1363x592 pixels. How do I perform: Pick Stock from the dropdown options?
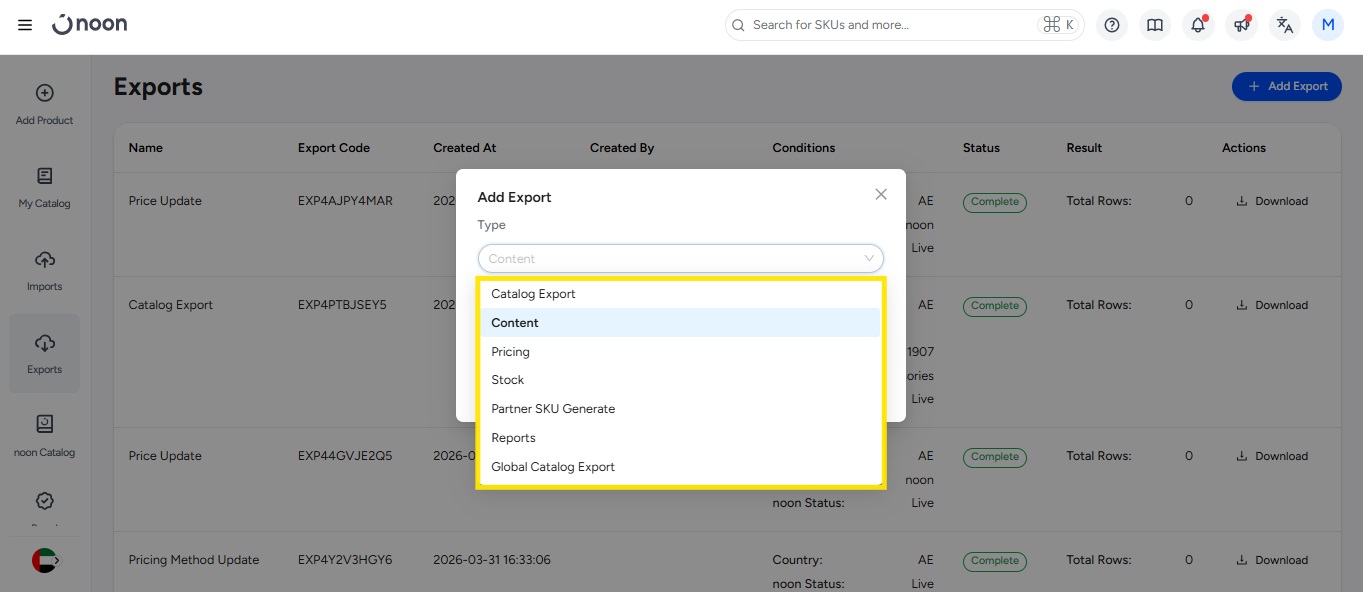507,380
